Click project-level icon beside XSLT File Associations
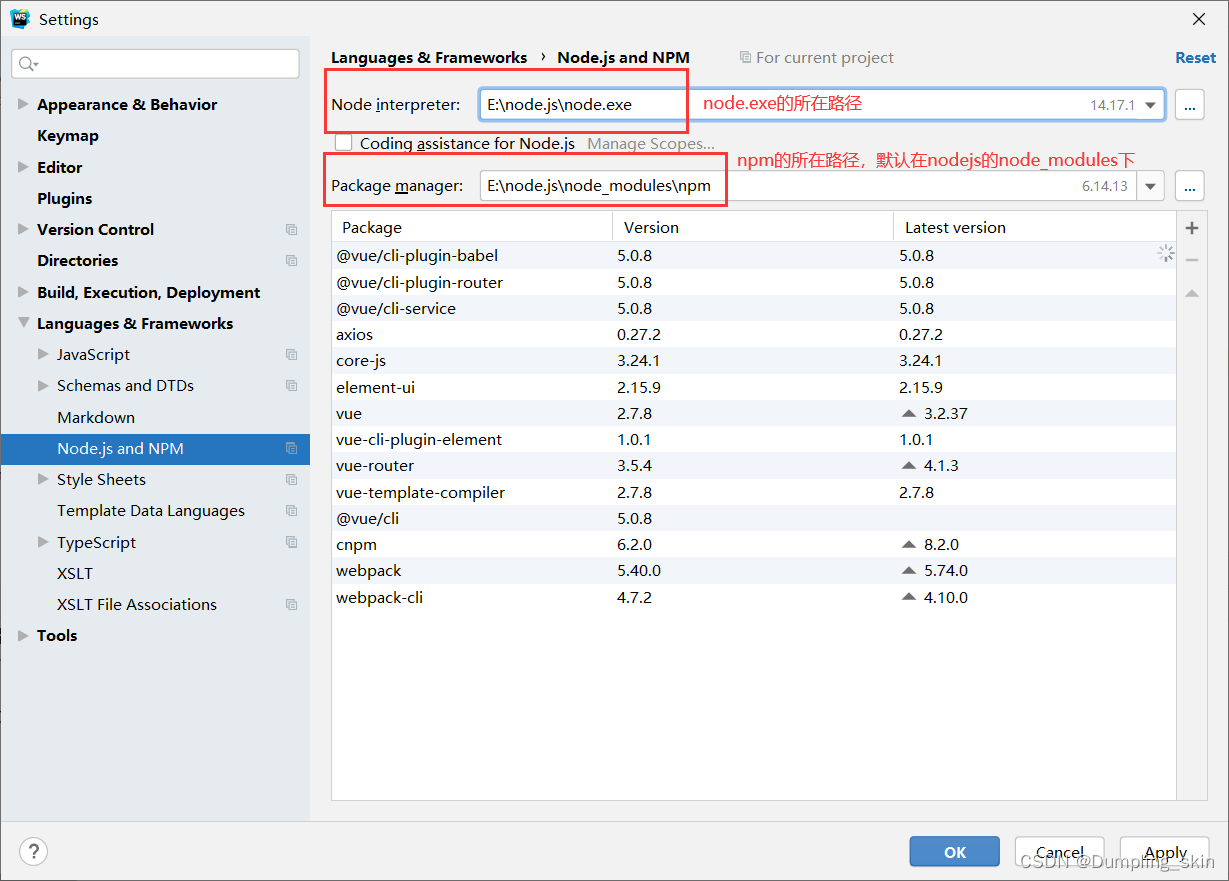The width and height of the screenshot is (1229, 881). 291,605
